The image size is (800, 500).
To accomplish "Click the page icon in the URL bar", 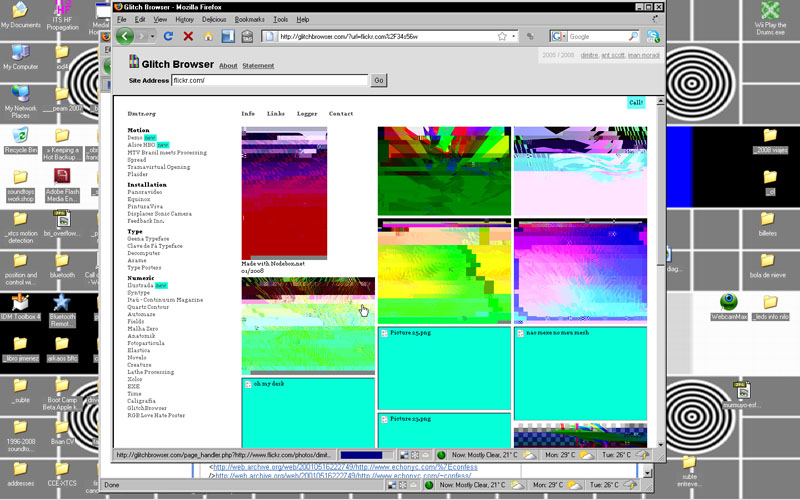I will coord(269,36).
